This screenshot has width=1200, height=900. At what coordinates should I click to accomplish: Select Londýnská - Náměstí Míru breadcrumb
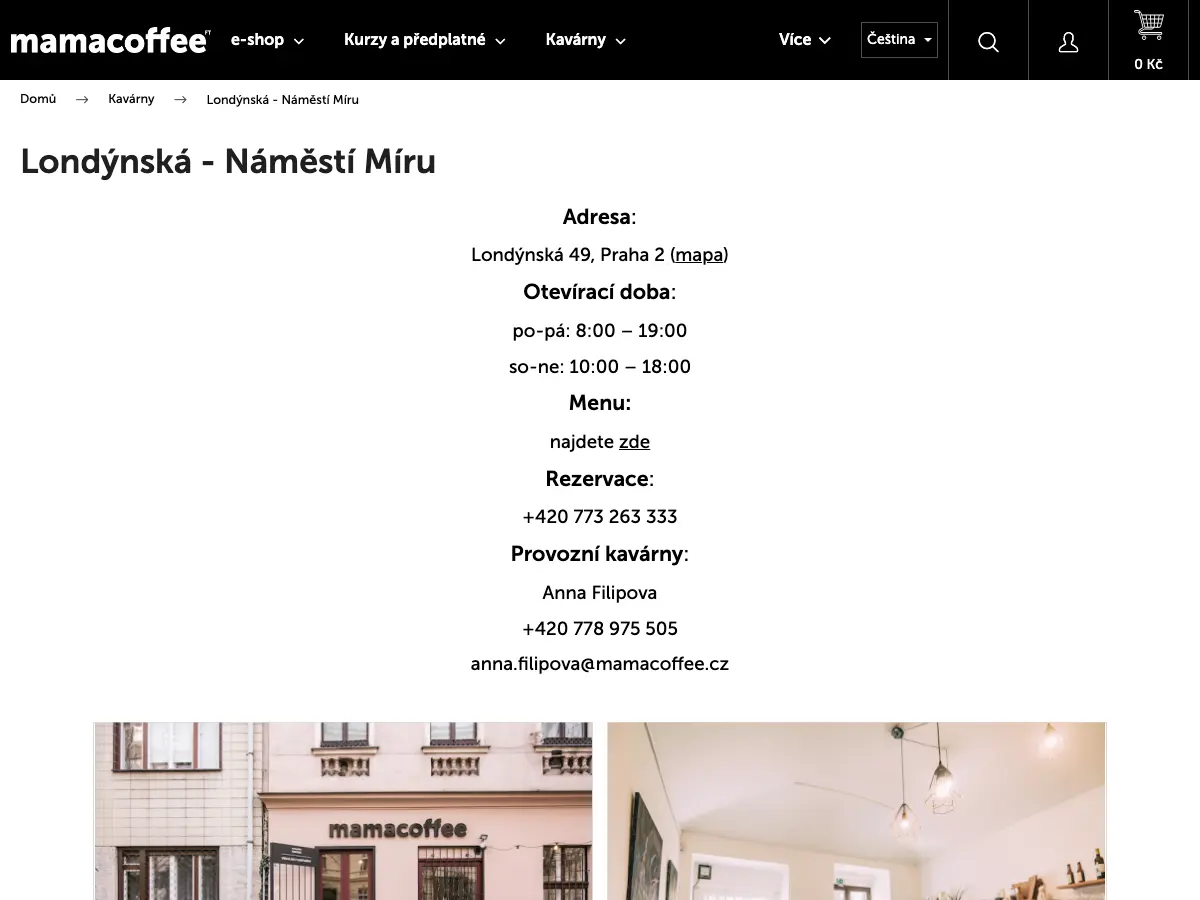pos(282,99)
